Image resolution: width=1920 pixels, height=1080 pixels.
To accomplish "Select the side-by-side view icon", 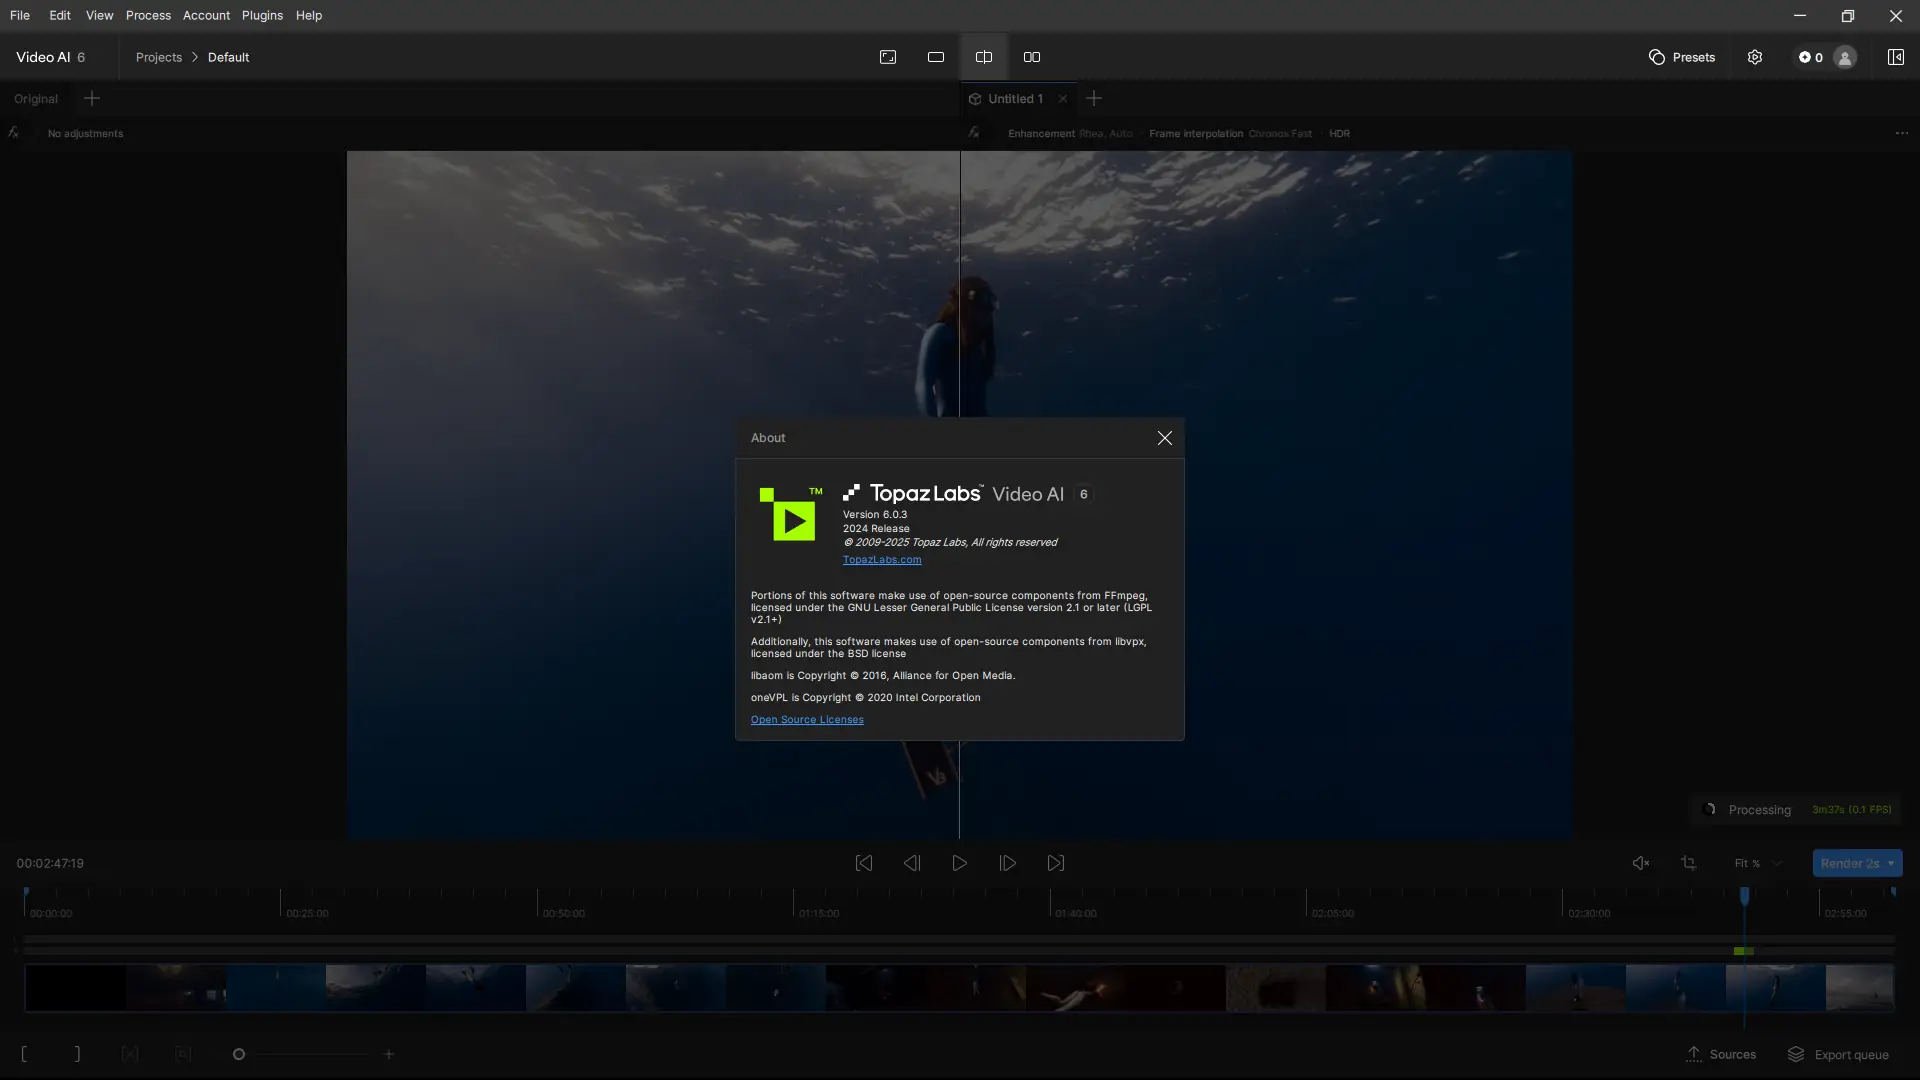I will click(x=1032, y=57).
